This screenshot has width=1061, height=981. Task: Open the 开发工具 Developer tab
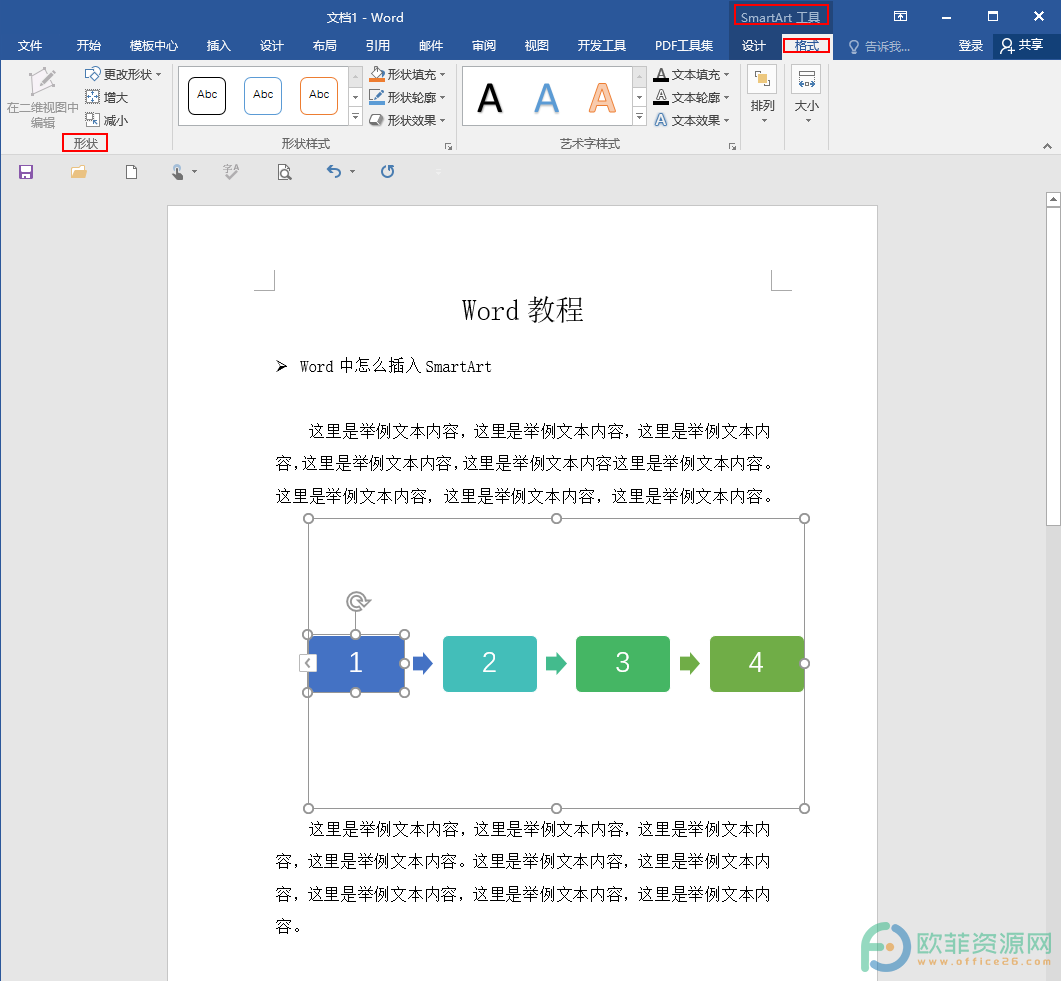coord(602,45)
